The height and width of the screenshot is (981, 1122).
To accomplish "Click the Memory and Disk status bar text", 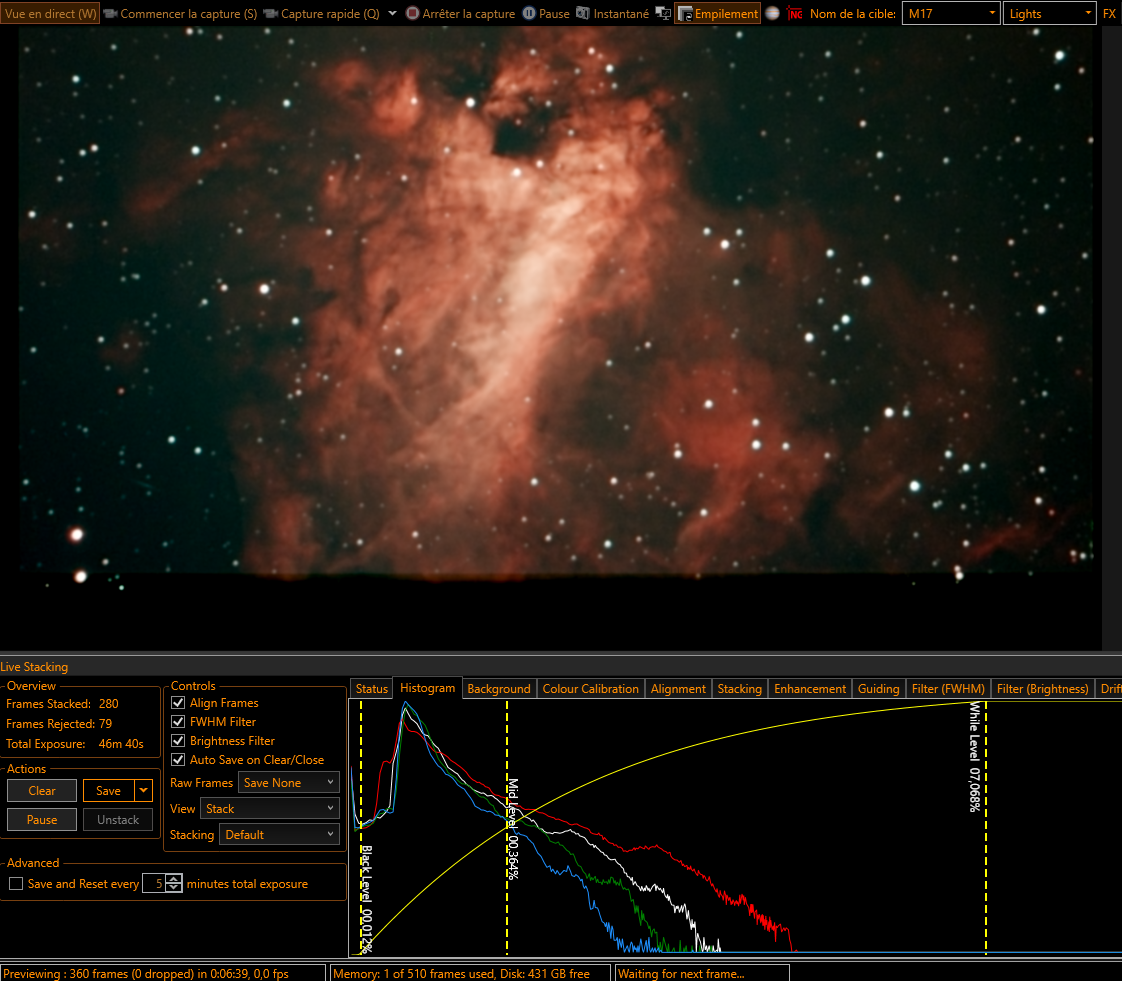I will [461, 973].
